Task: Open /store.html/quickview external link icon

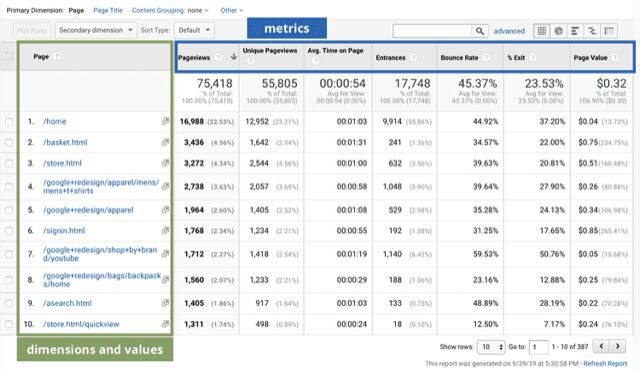Action: coord(165,323)
